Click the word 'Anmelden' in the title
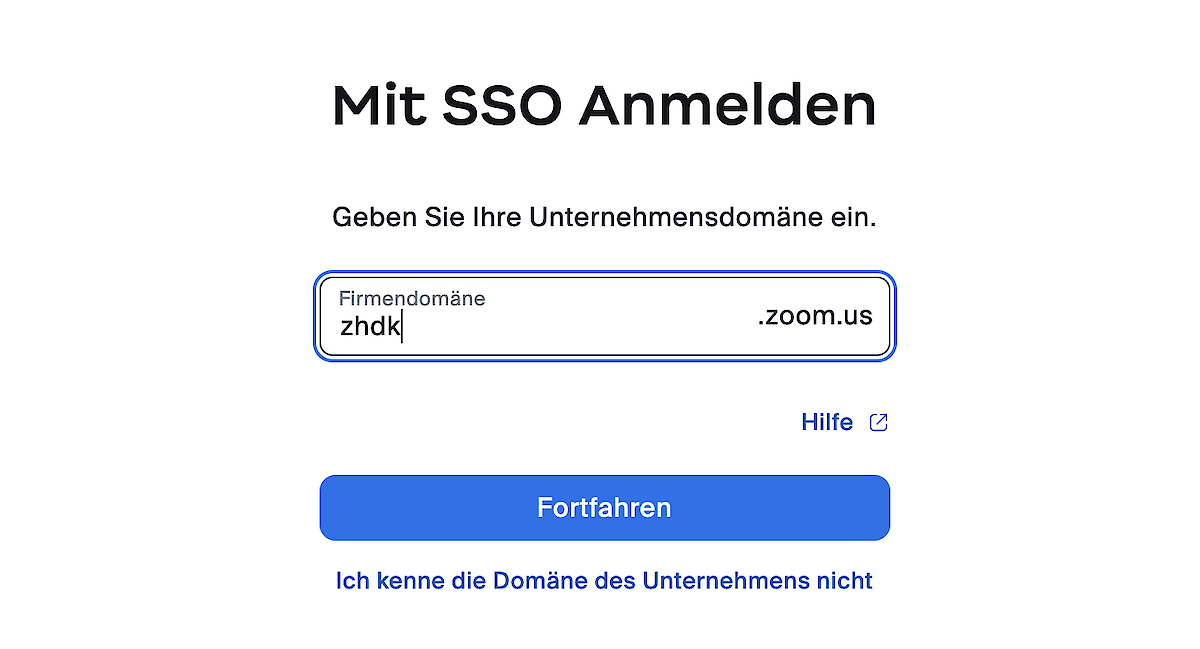 tap(727, 106)
